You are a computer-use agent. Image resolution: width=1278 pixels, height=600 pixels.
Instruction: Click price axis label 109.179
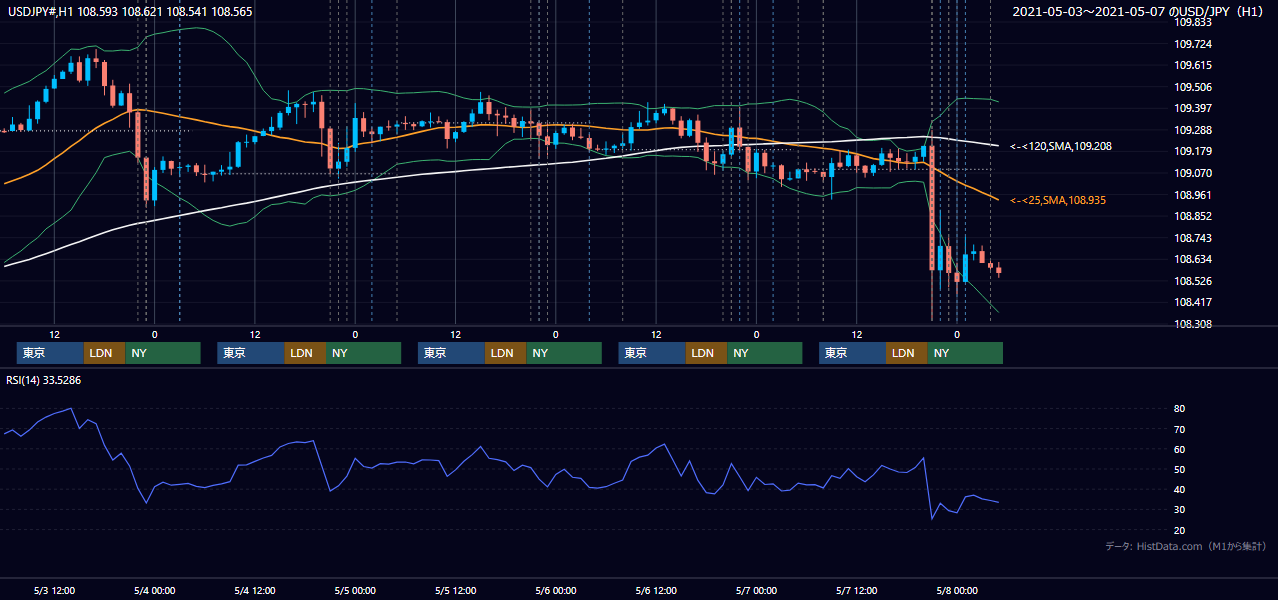point(1192,151)
